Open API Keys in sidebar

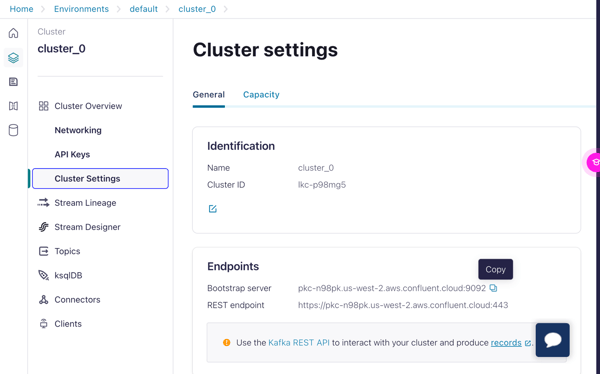point(72,154)
